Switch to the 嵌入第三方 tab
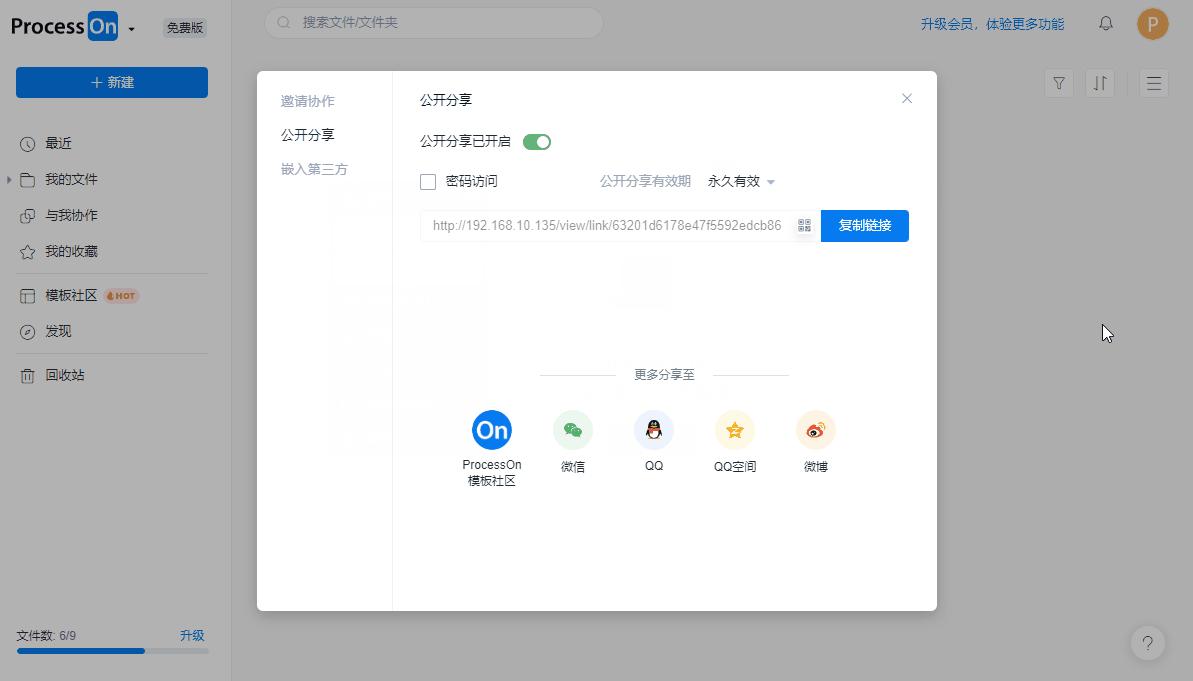1193x681 pixels. (314, 169)
